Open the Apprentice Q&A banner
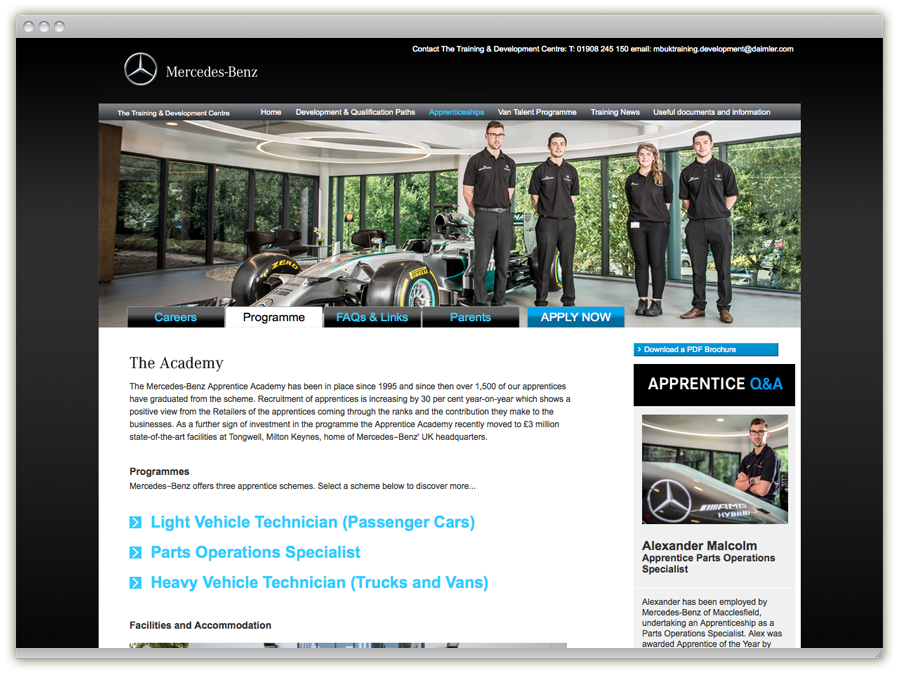Viewport: 900px width, 678px height. tap(714, 384)
